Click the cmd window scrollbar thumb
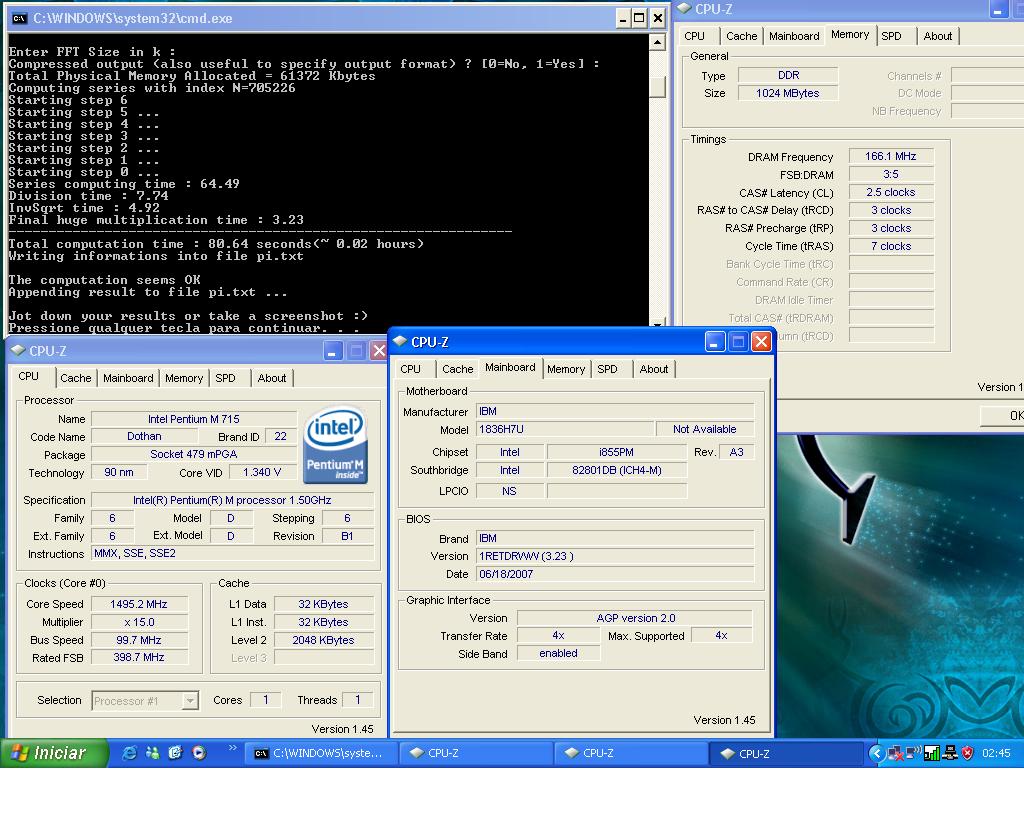This screenshot has height=820, width=1024. (x=657, y=87)
